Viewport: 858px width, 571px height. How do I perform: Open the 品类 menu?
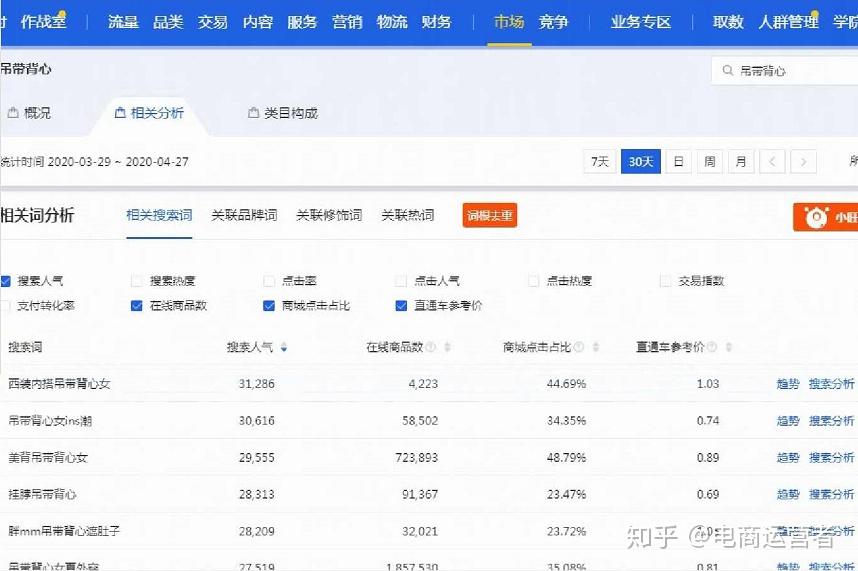click(x=168, y=22)
